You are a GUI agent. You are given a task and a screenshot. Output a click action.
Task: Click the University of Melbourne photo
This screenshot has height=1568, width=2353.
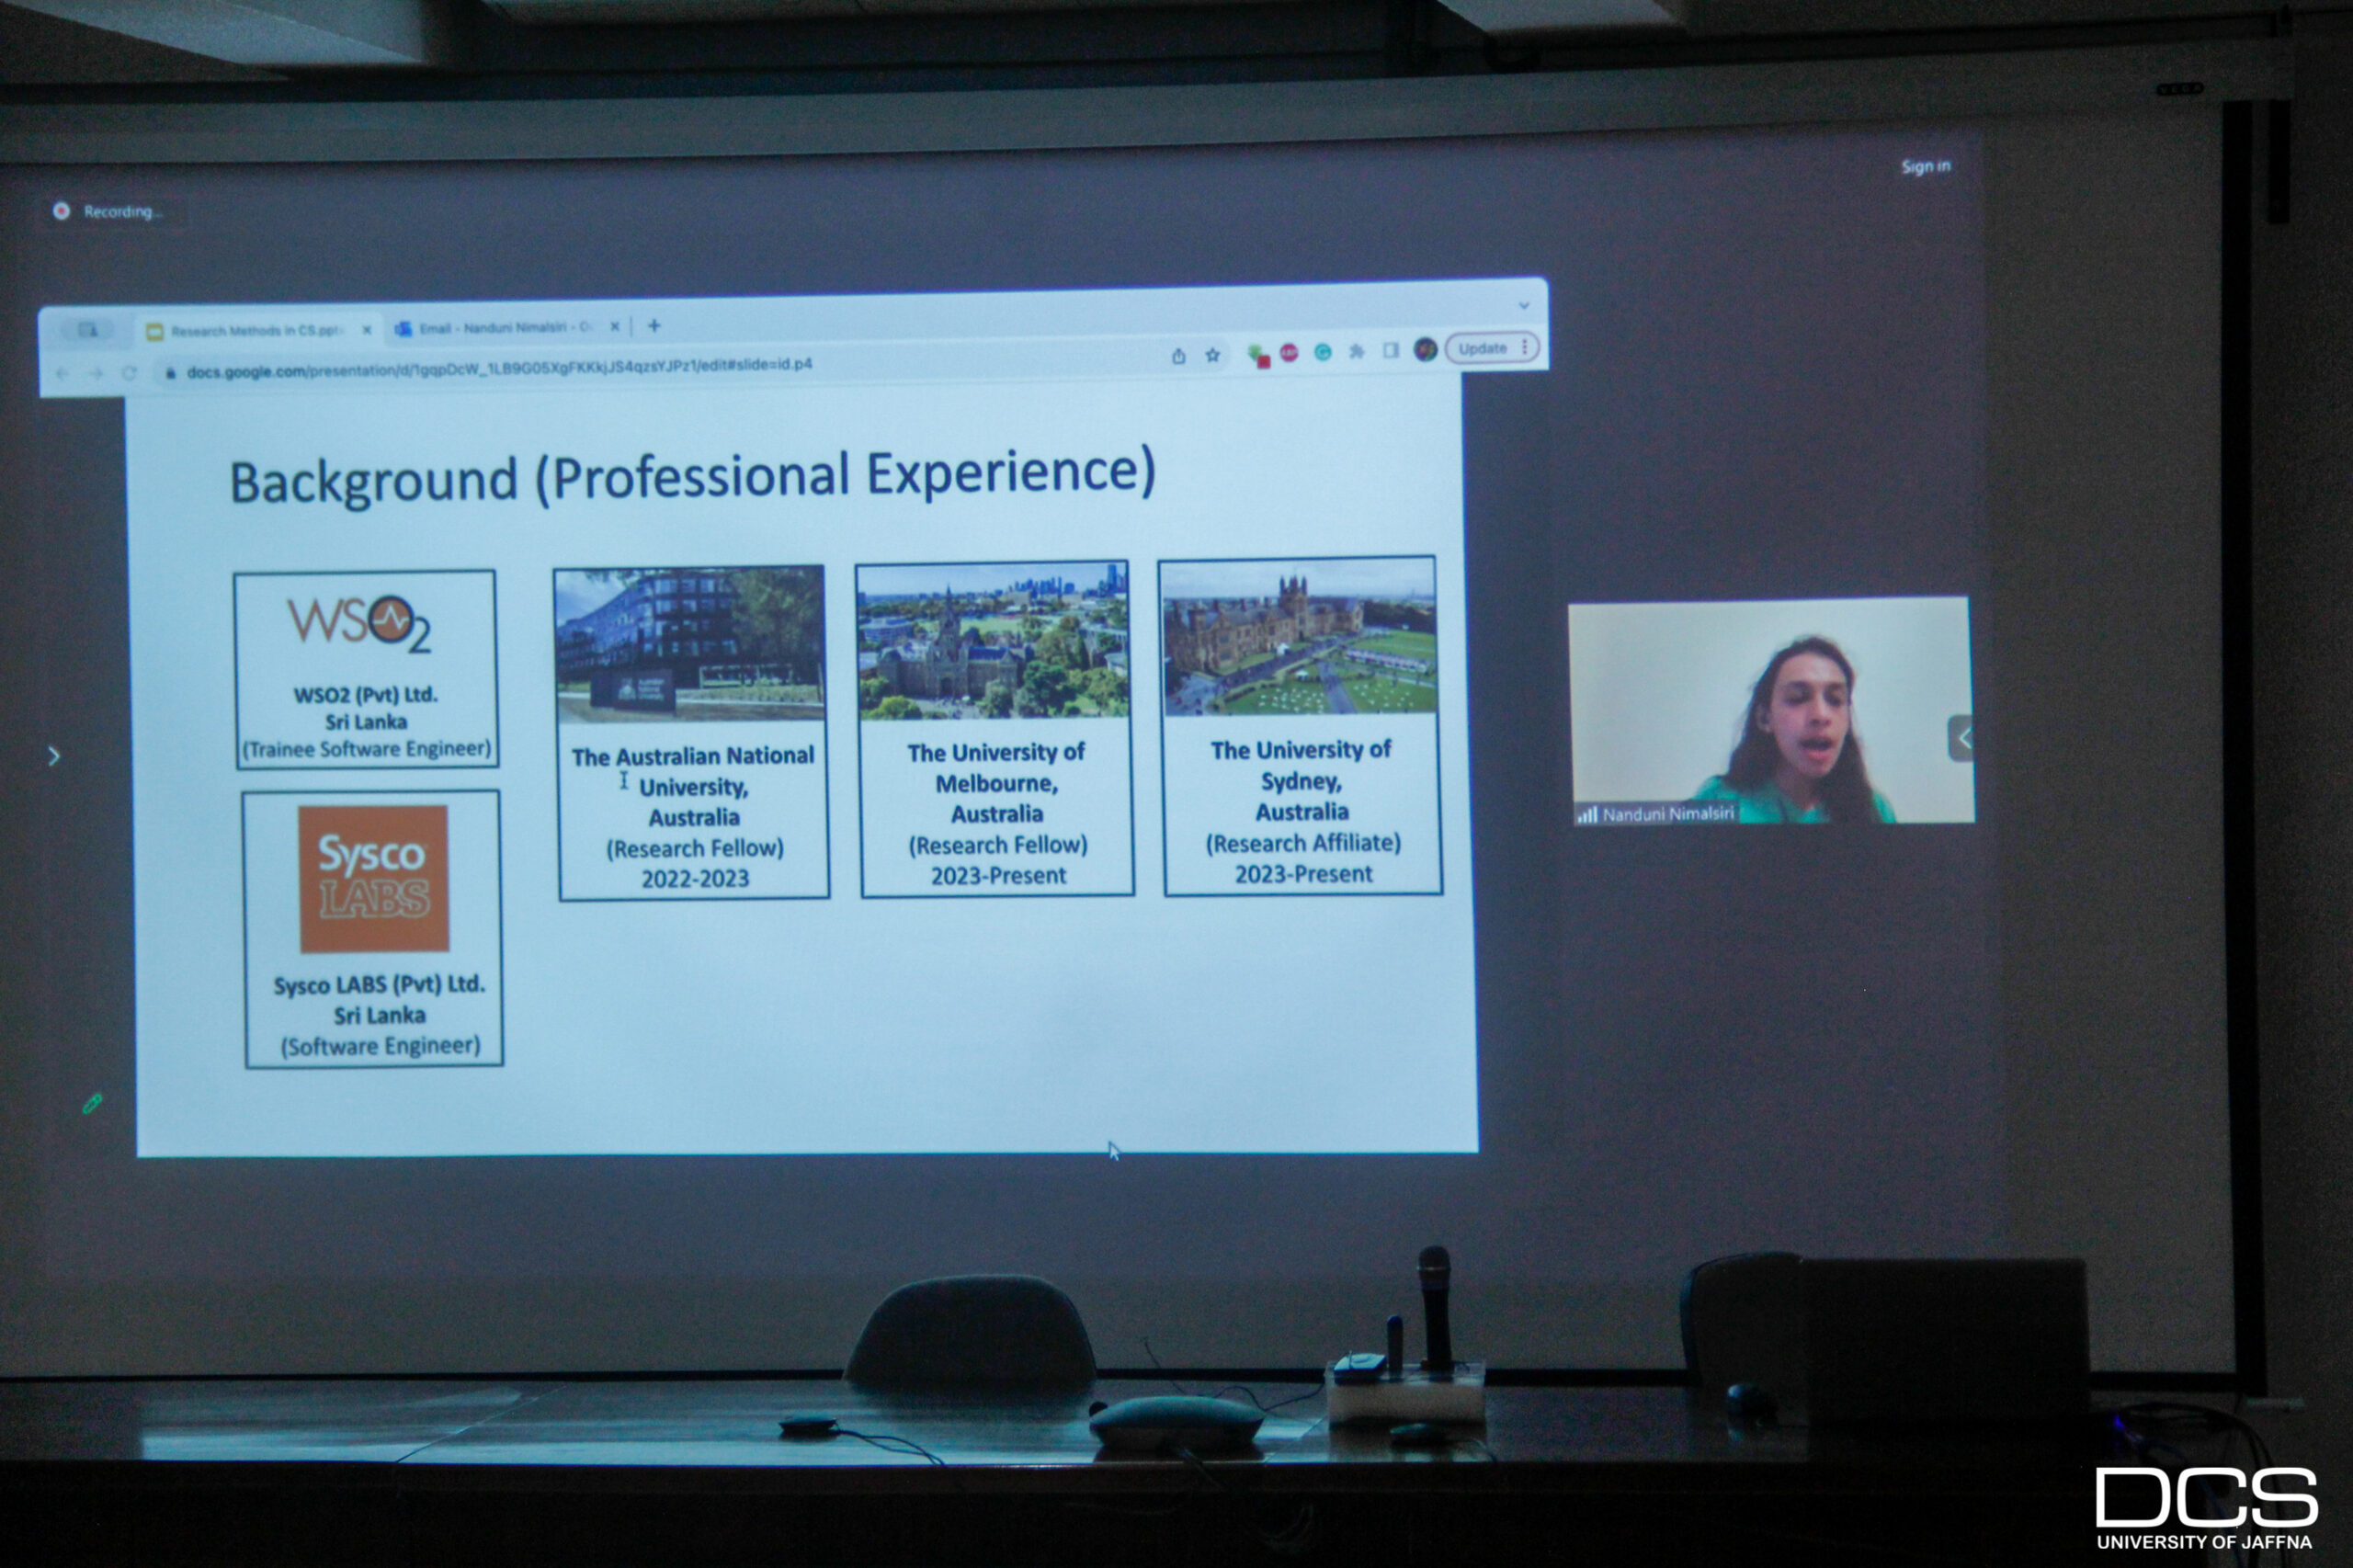994,640
